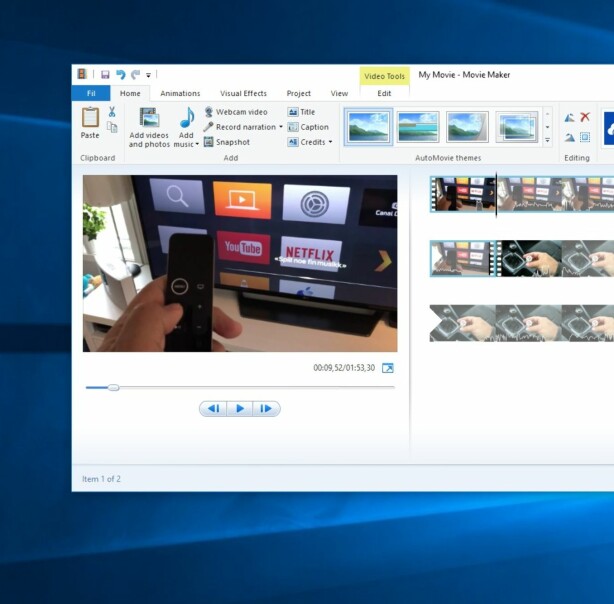The image size is (614, 604).
Task: Click the preview seek slider handle
Action: pos(113,388)
